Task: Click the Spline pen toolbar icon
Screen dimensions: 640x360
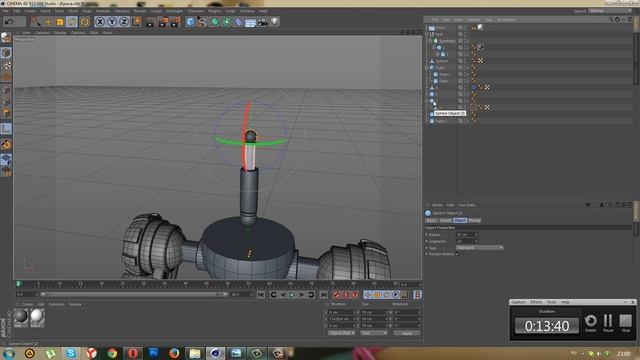Action: tap(202, 22)
